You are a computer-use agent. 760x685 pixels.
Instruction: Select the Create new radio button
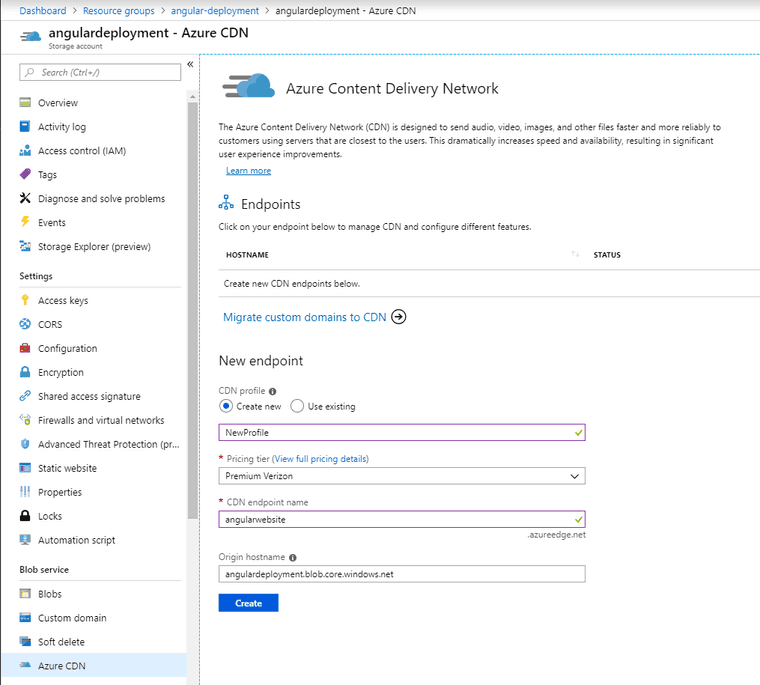tap(226, 407)
